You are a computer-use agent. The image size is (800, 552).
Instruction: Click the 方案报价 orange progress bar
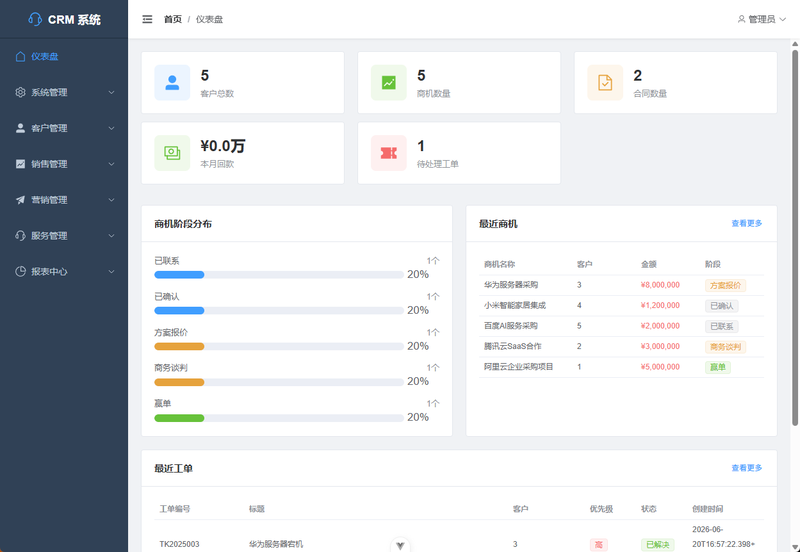click(279, 346)
